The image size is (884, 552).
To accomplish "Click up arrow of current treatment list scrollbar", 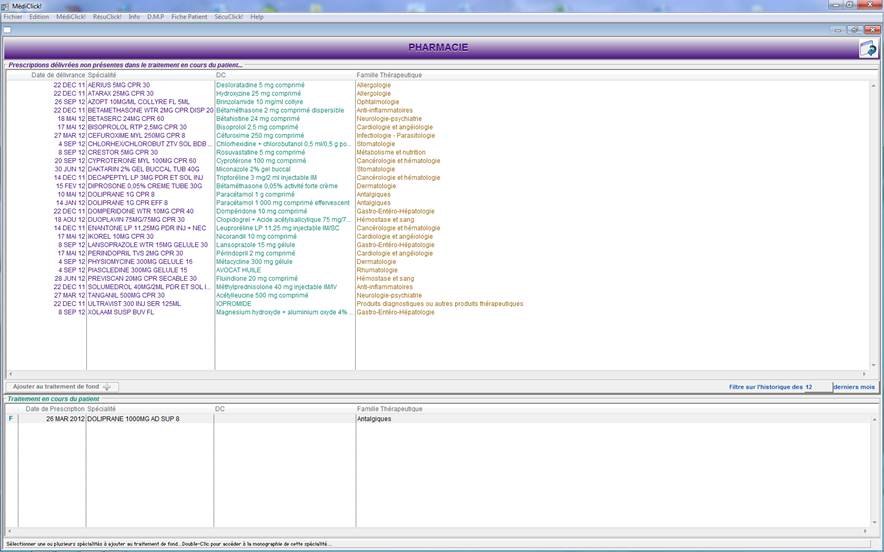I will [x=874, y=419].
